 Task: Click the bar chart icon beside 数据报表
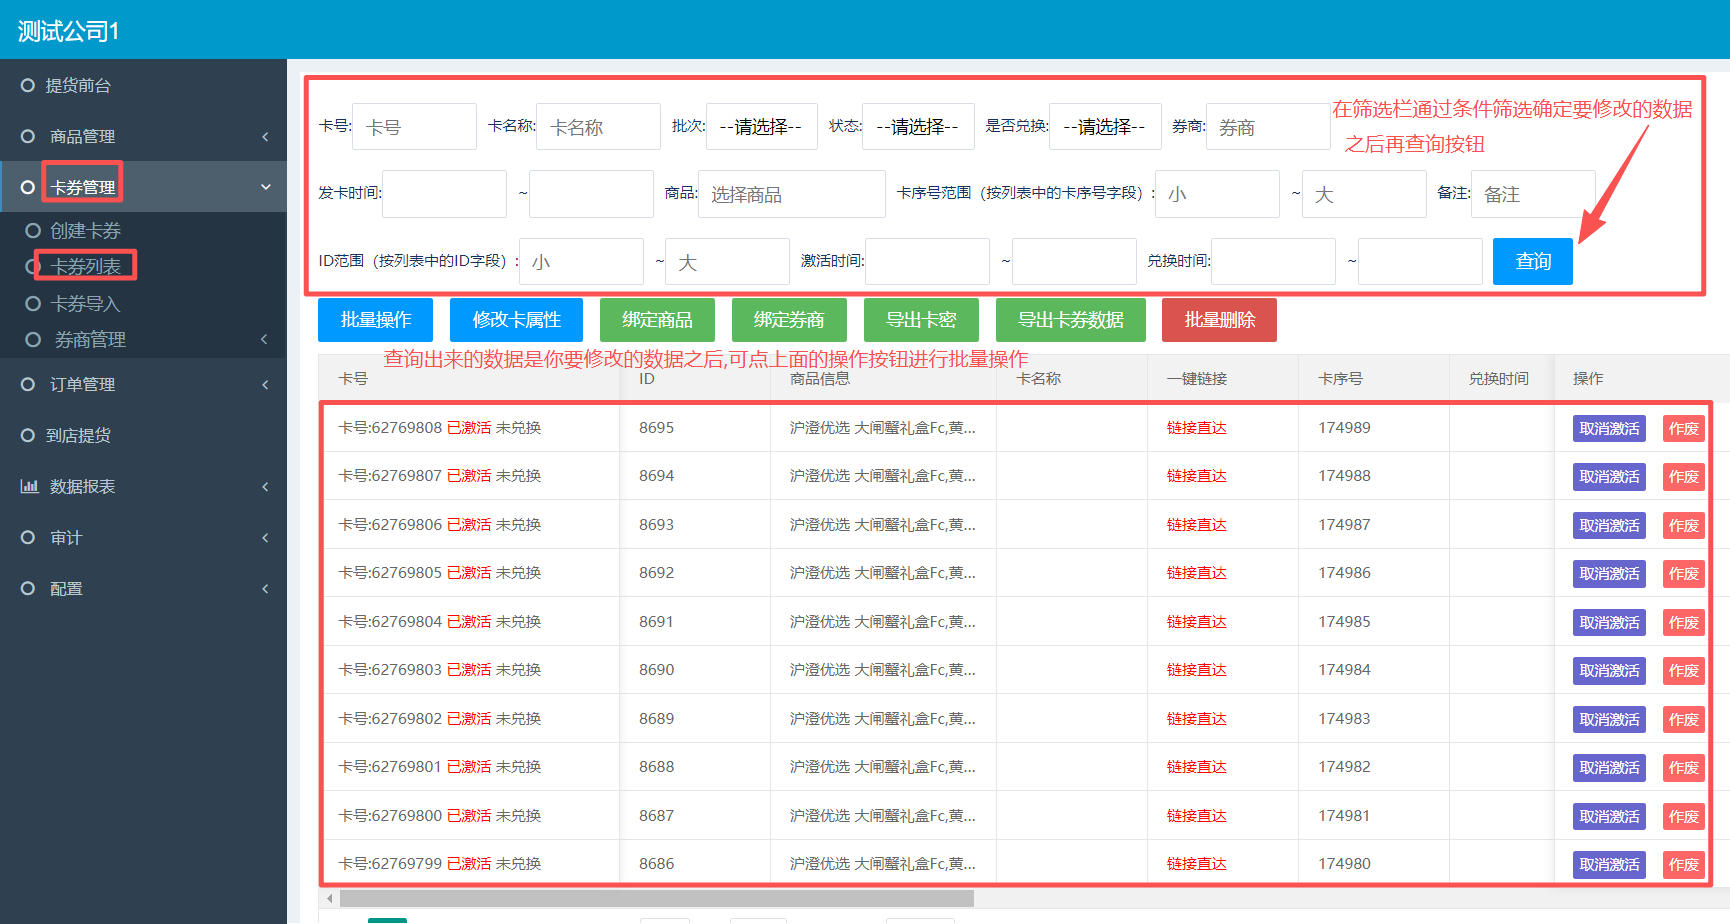click(29, 487)
